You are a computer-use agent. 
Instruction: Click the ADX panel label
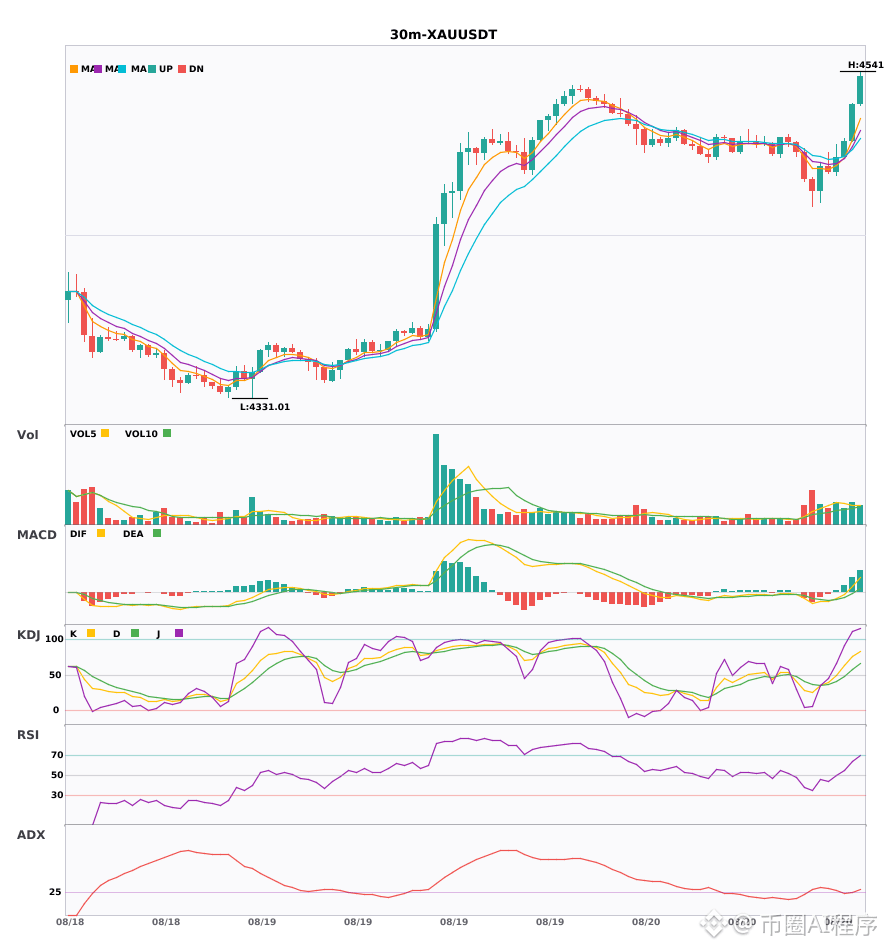click(x=31, y=835)
